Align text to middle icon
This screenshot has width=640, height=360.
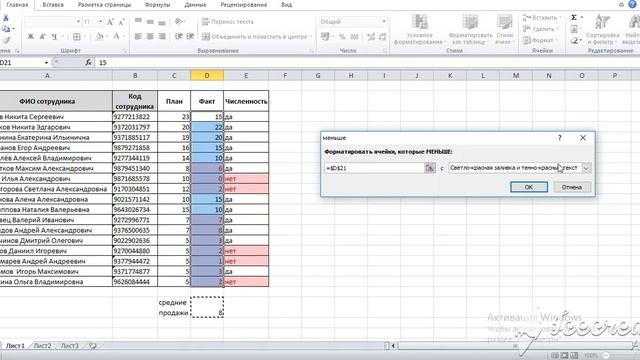[x=150, y=22]
